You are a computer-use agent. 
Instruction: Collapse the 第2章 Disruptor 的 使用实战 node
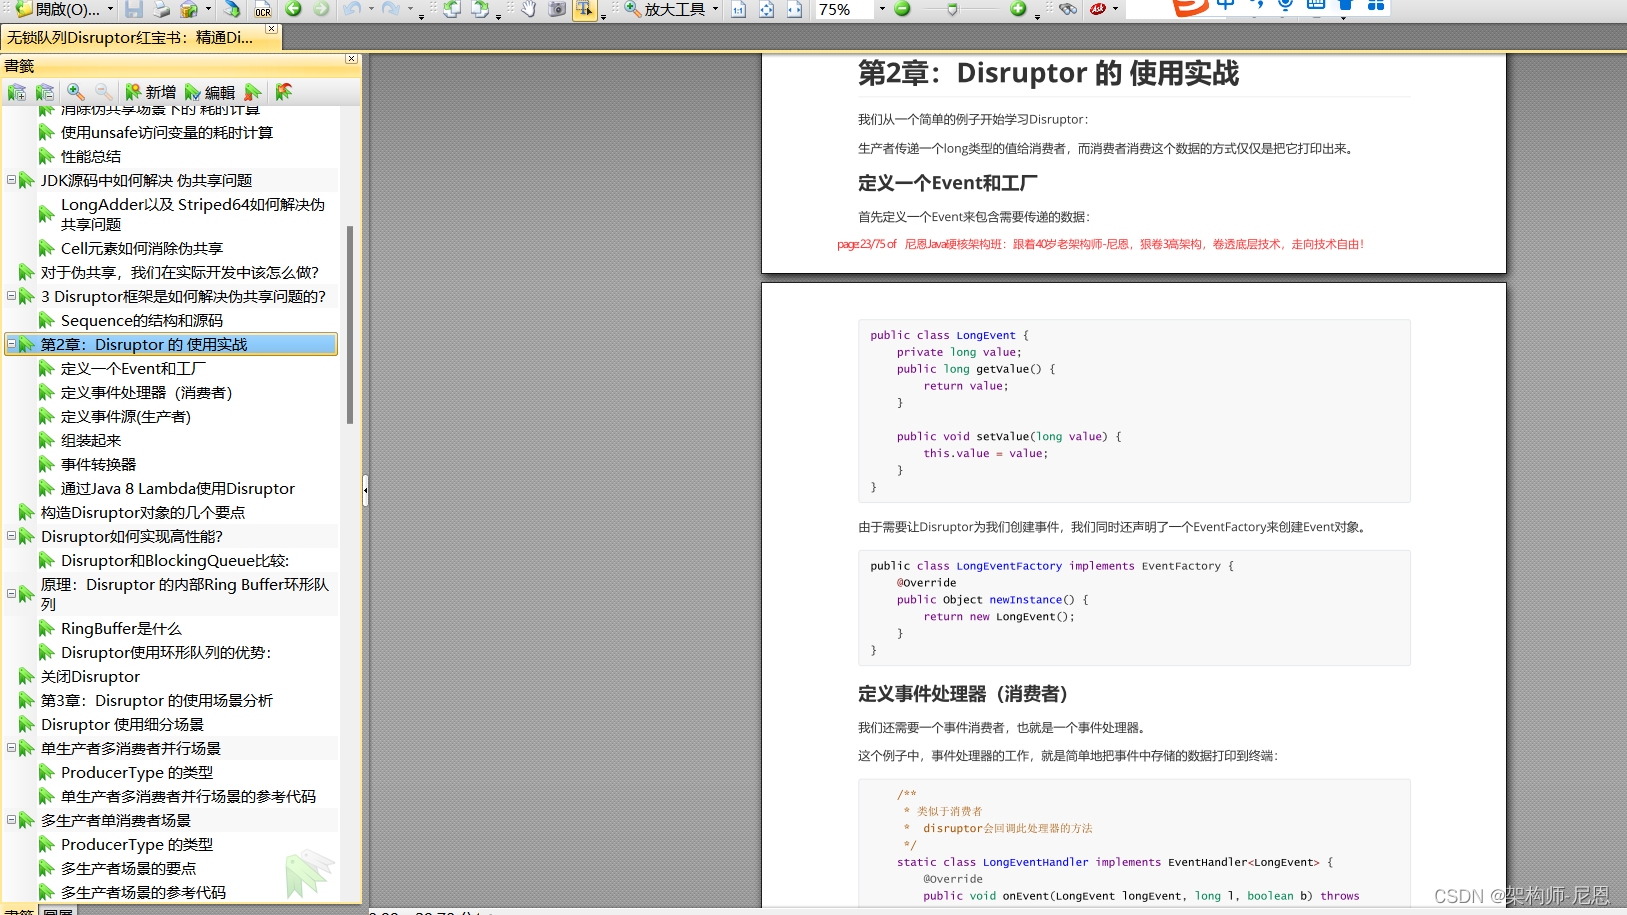(11, 344)
